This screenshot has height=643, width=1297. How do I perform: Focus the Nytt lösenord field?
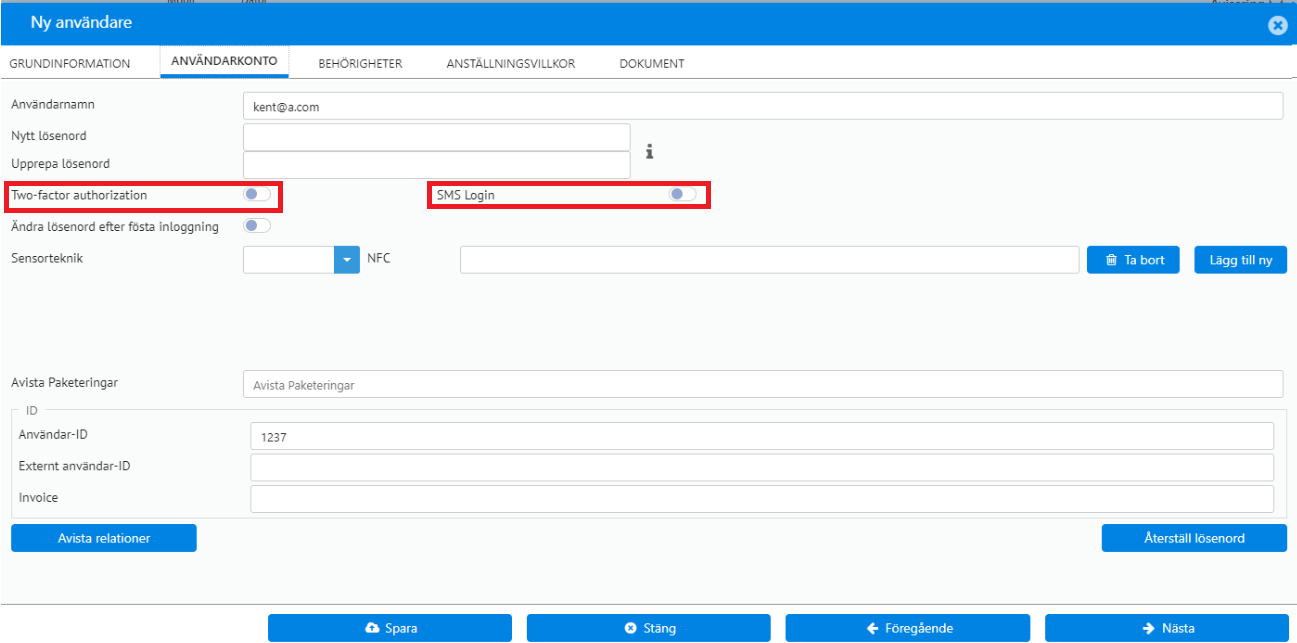[437, 137]
